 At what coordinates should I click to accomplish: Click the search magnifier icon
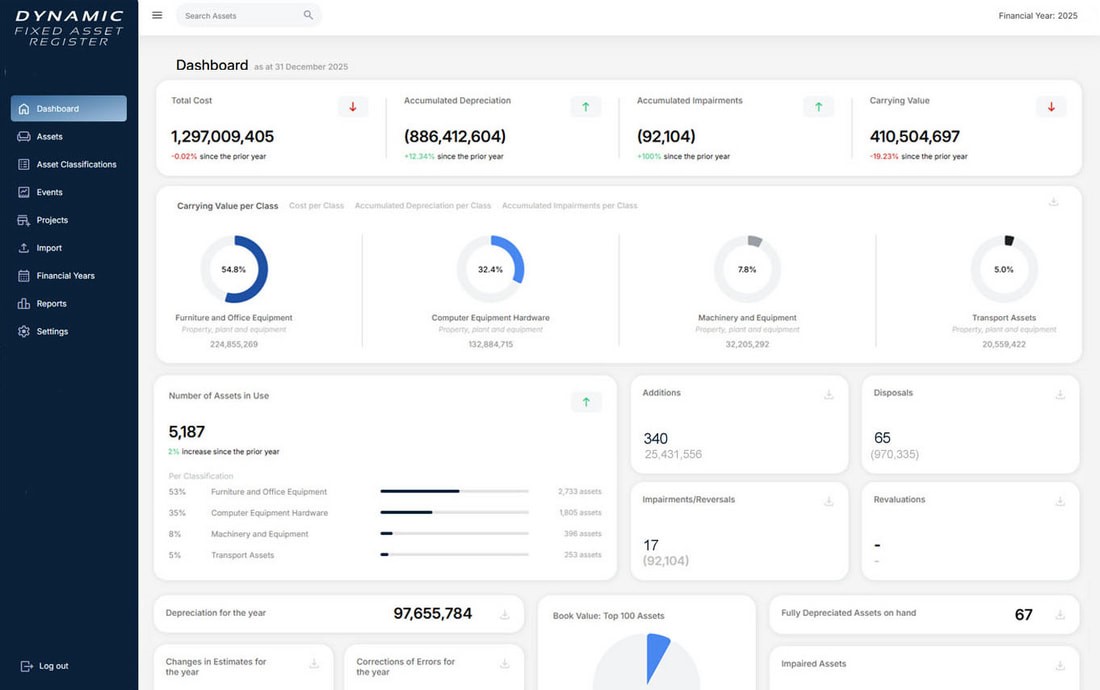click(x=308, y=15)
